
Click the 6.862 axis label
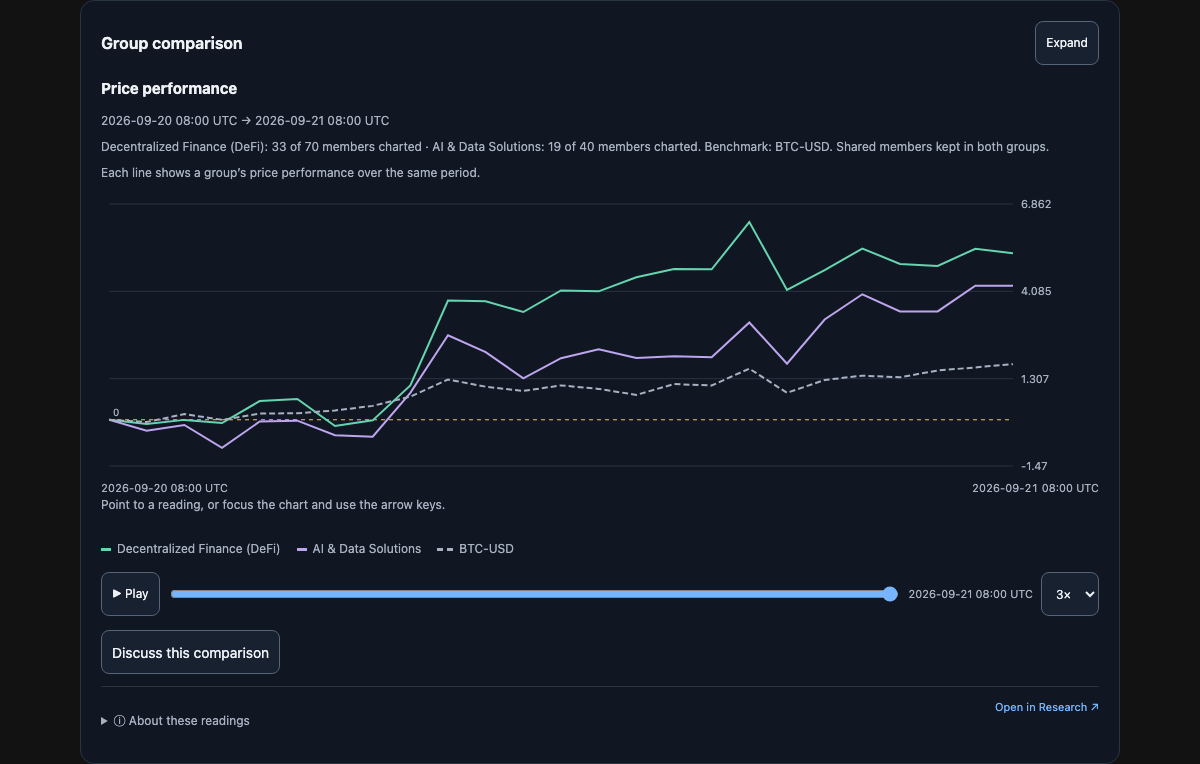pos(1036,204)
